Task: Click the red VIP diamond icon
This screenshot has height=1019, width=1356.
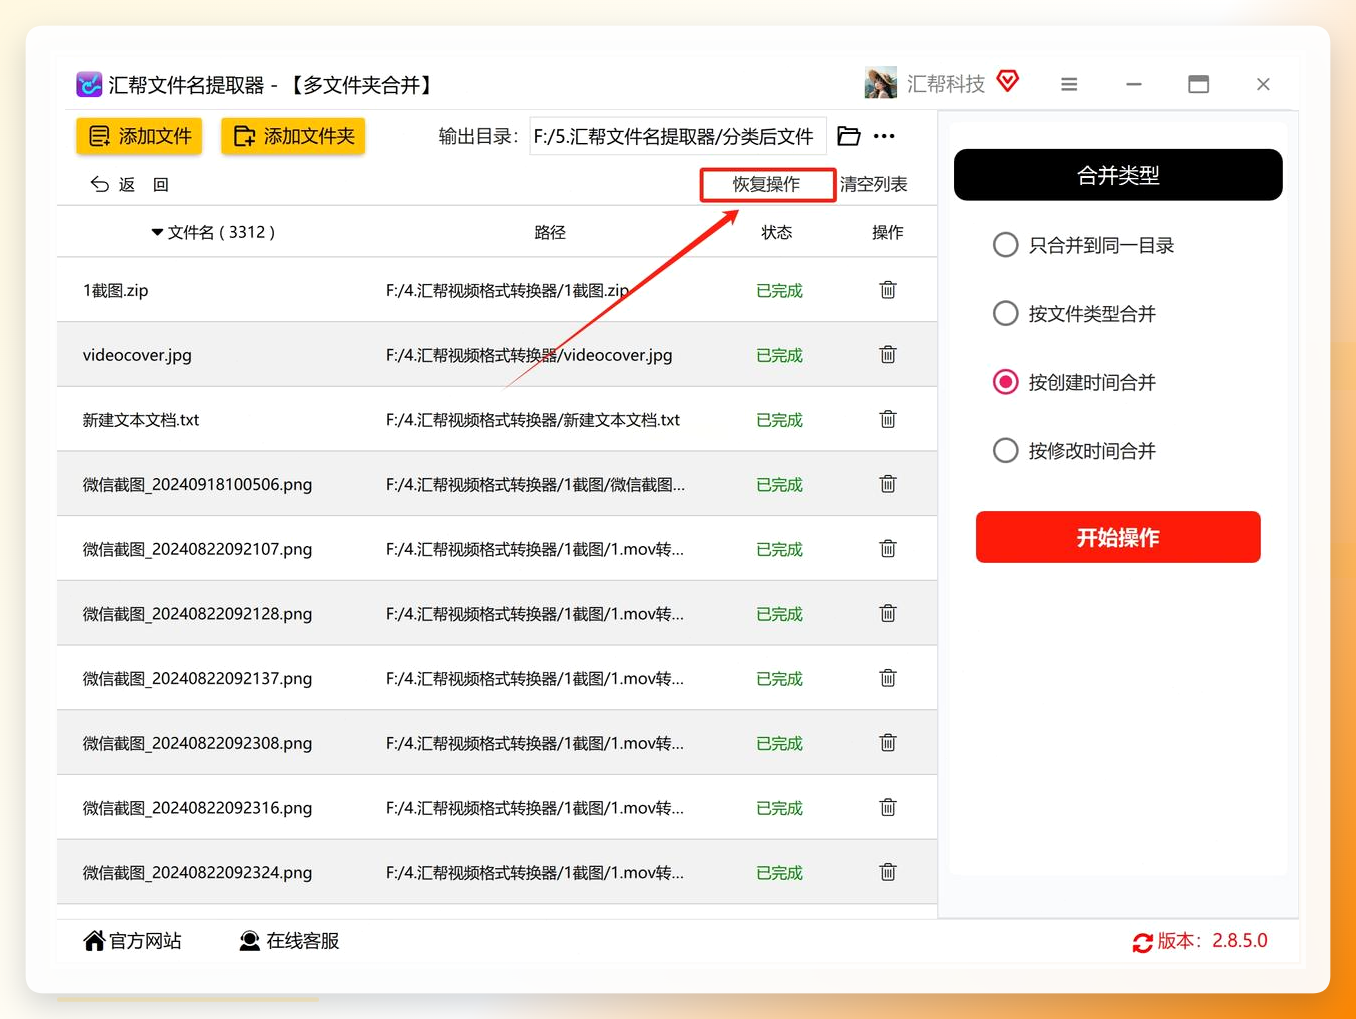Action: pyautogui.click(x=1008, y=81)
